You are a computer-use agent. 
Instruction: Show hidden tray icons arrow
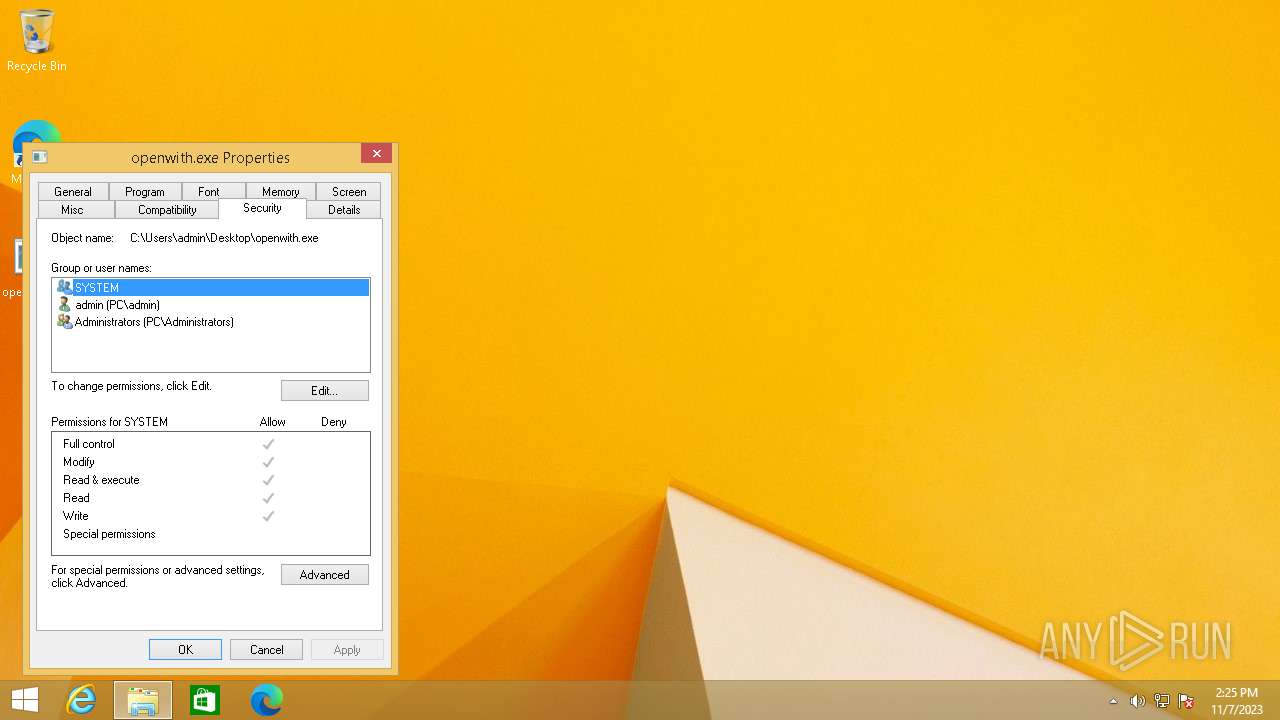click(1113, 701)
